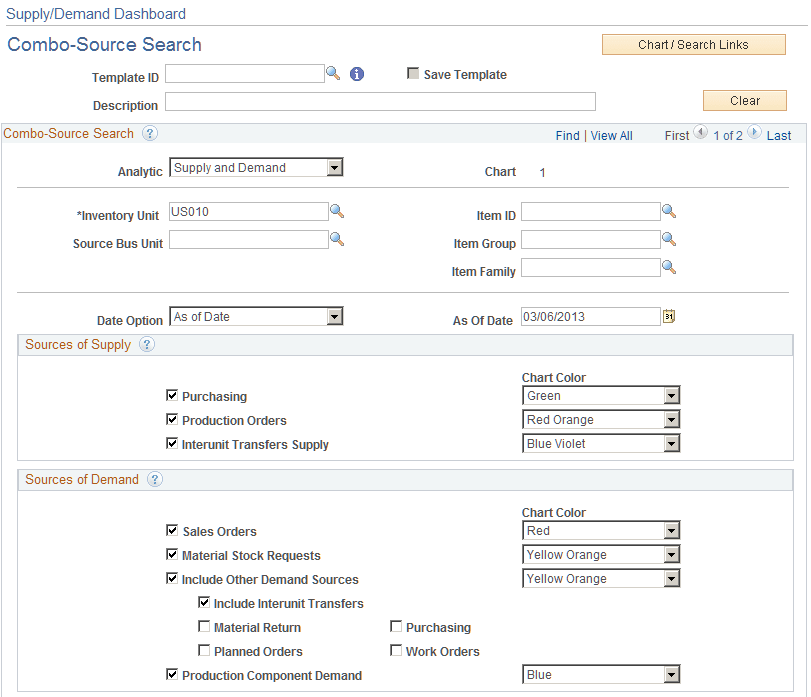
Task: Open the calendar picker for As Of Date
Action: click(668, 316)
